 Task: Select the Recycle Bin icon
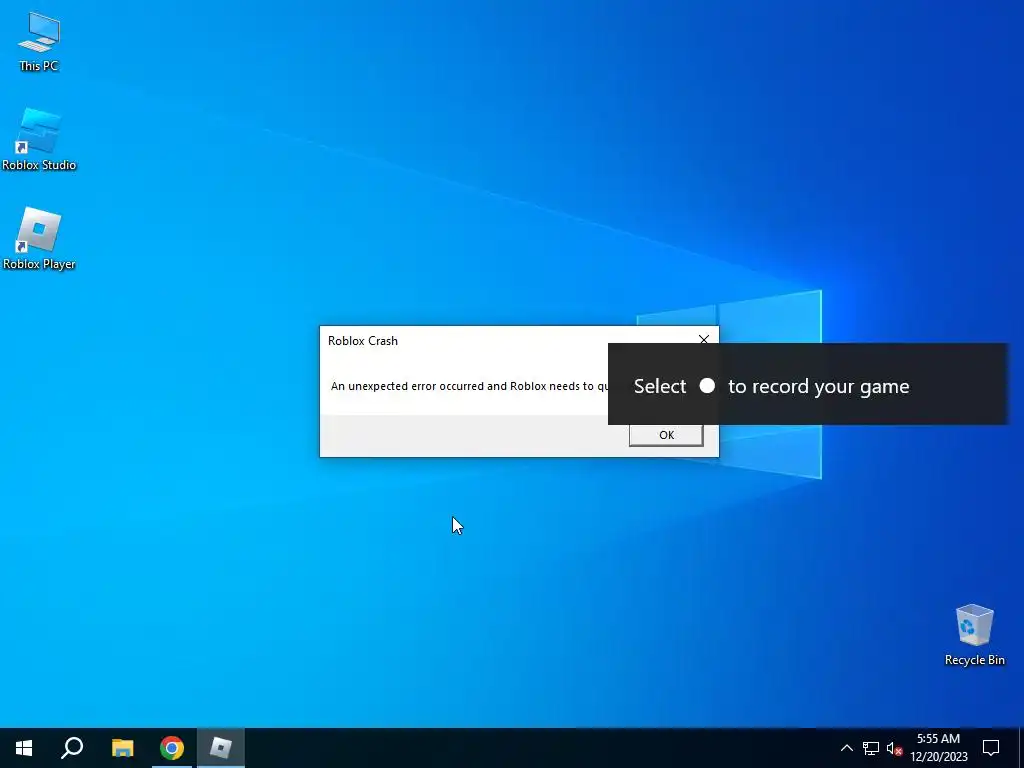(x=974, y=633)
